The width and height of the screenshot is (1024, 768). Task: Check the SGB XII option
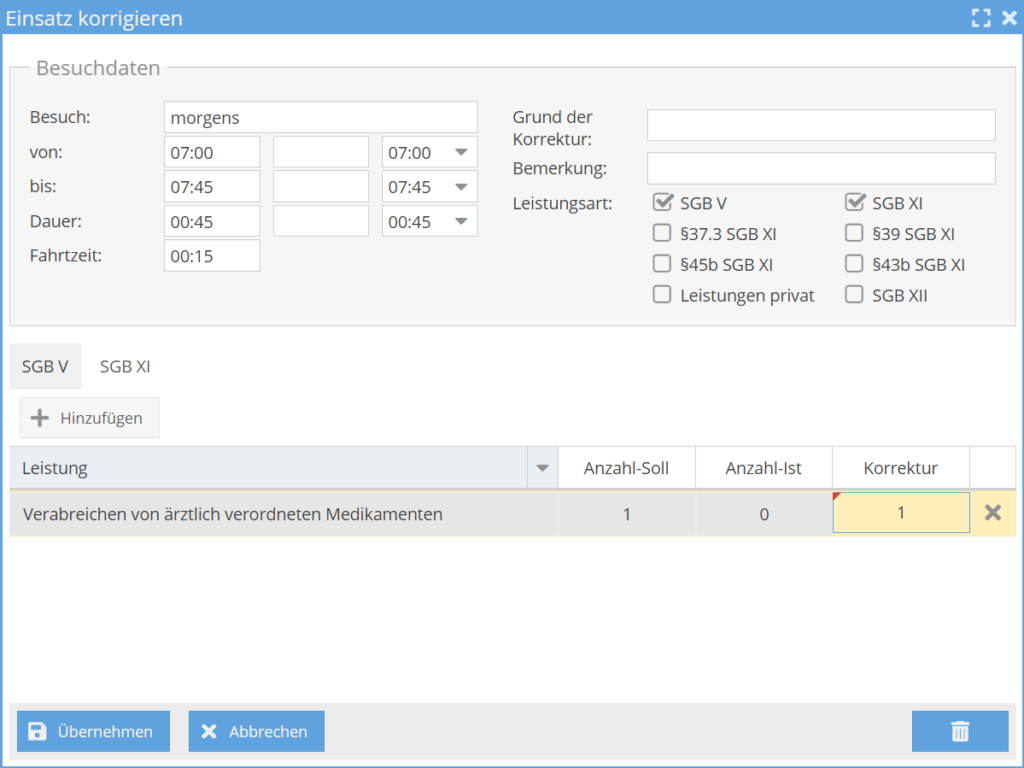[854, 295]
